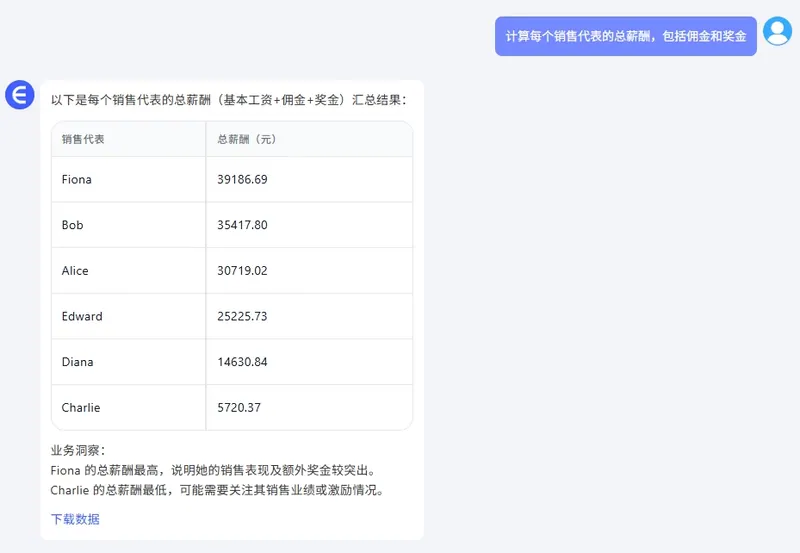
Task: Select the Edward name cell
Action: tap(82, 316)
